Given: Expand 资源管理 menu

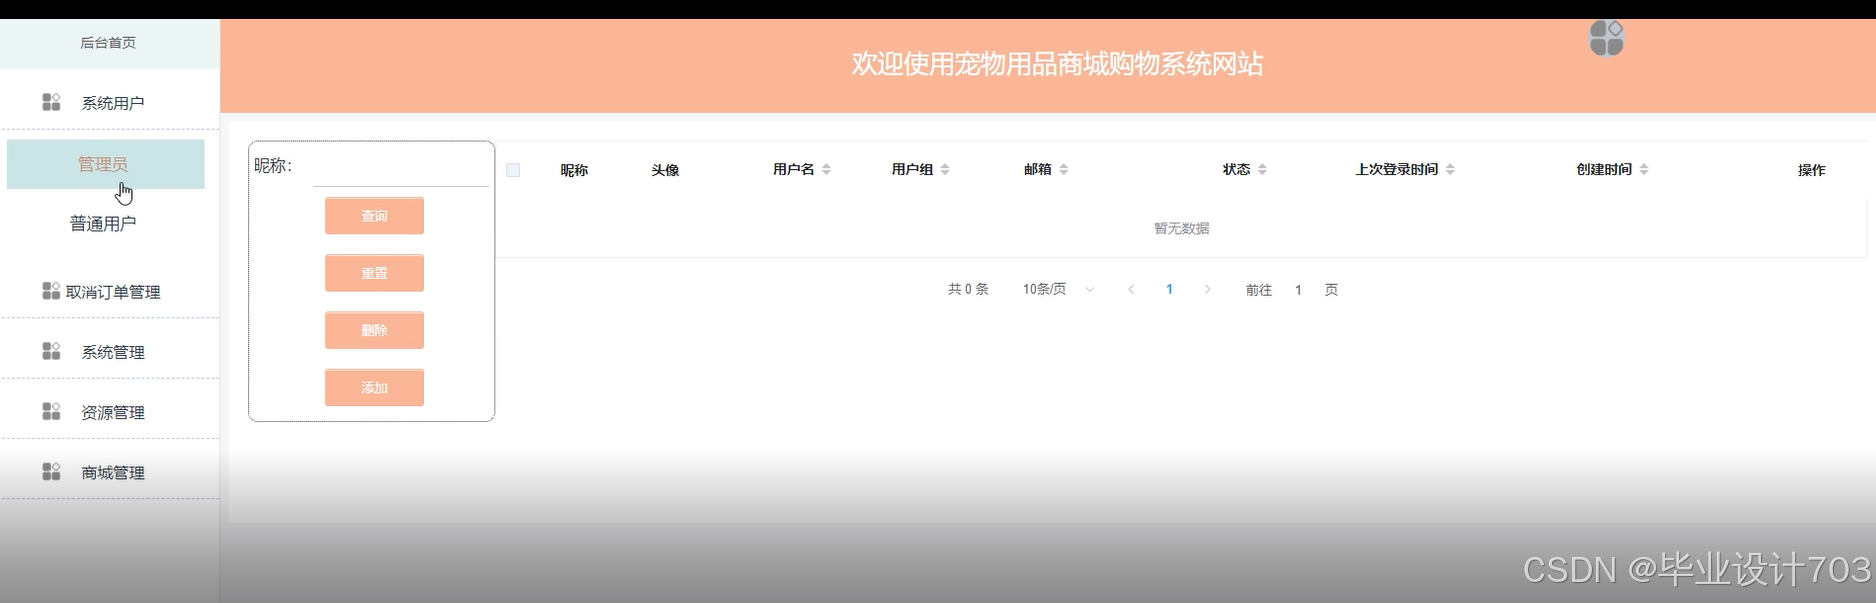Looking at the screenshot, I should [x=110, y=412].
